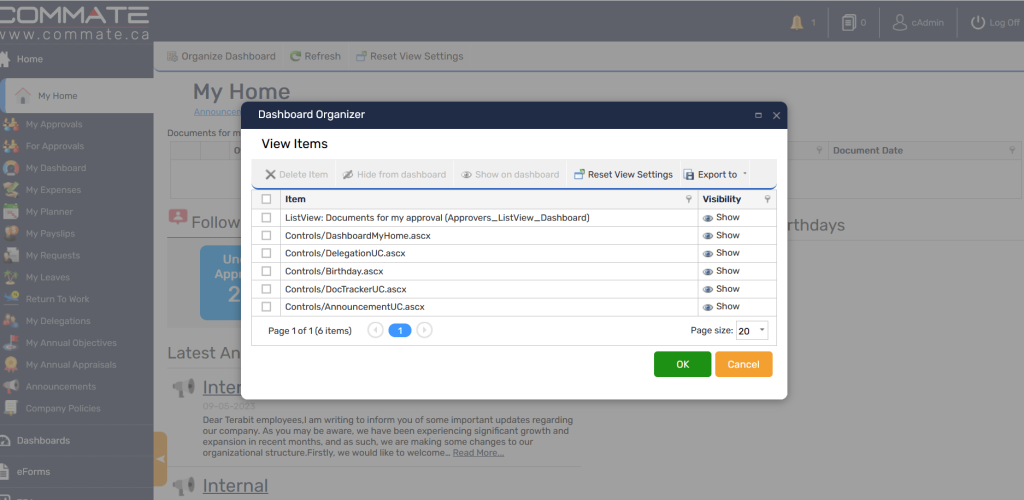Expand the Export to dropdown arrow

[744, 174]
